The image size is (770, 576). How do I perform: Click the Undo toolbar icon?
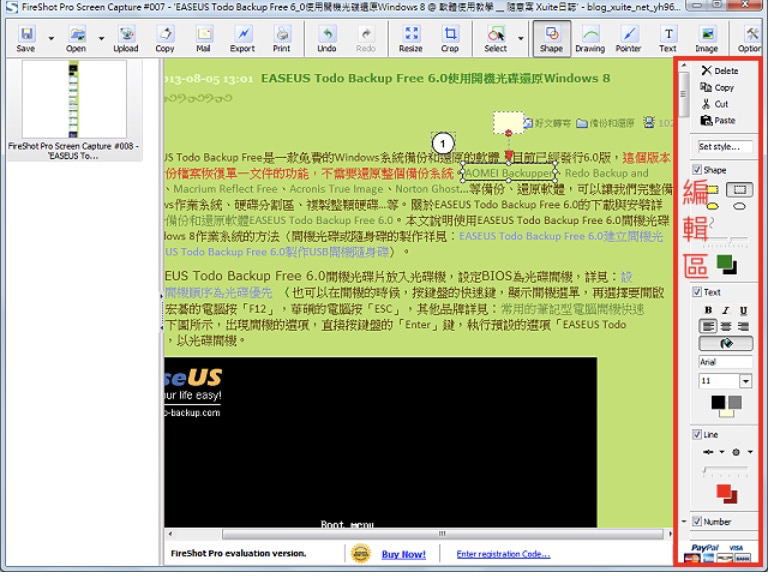pos(327,38)
